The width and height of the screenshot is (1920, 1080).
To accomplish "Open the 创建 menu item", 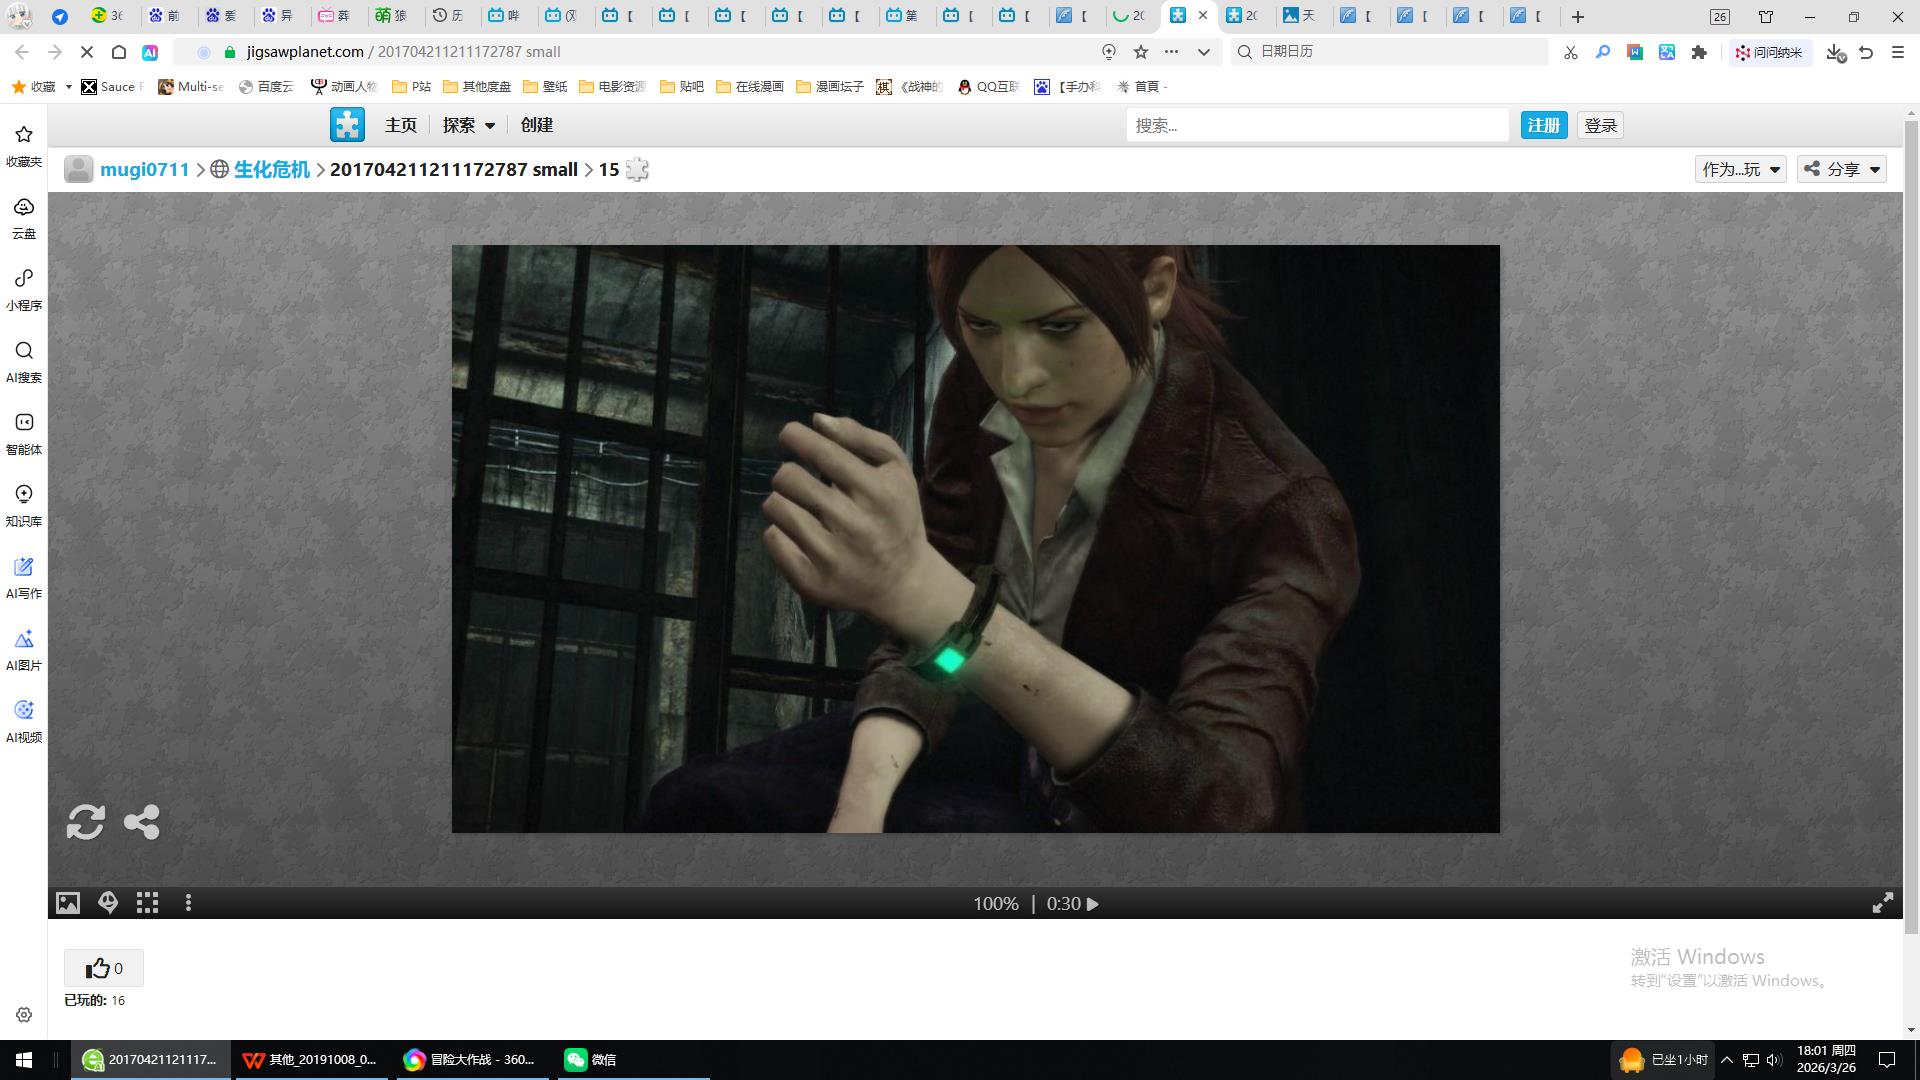I will click(x=536, y=125).
